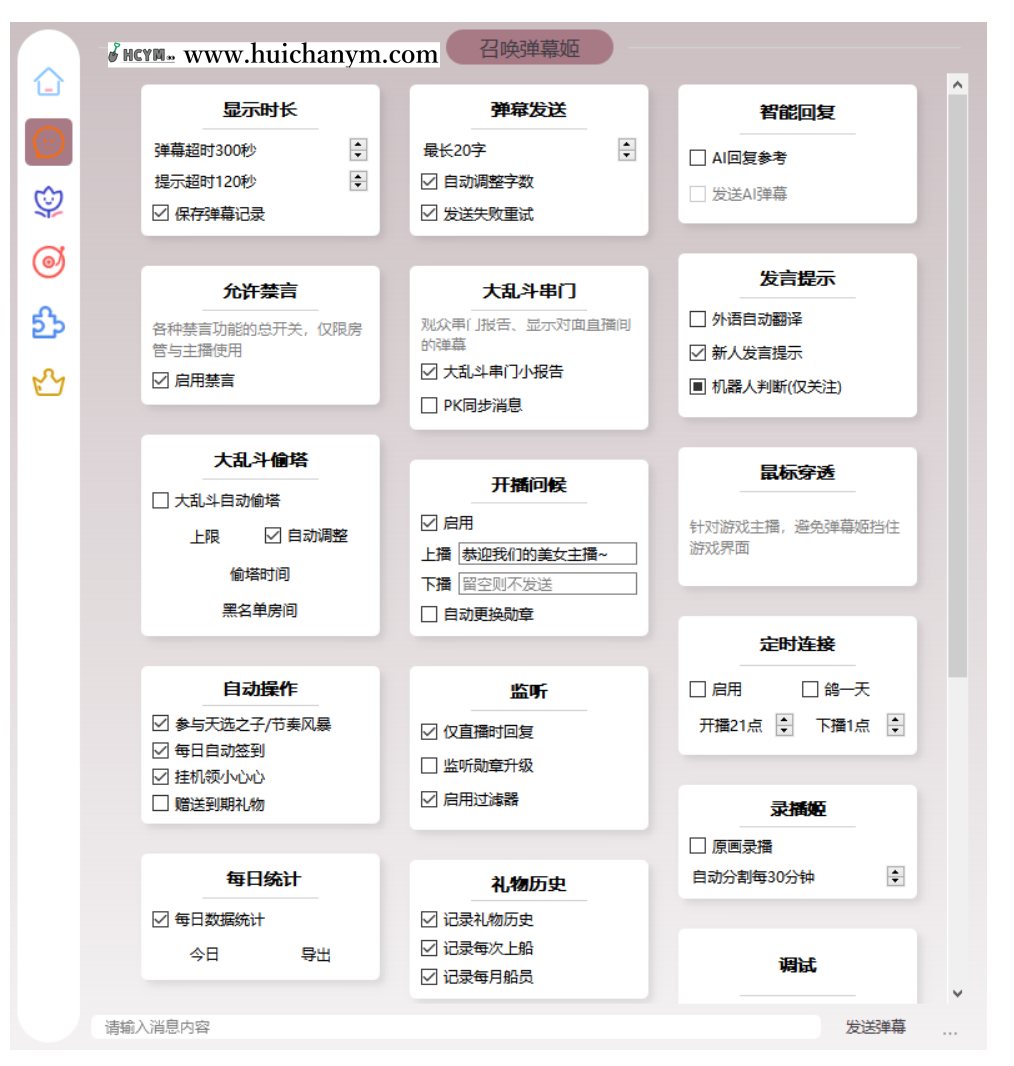The height and width of the screenshot is (1066, 1014).
Task: Select the home icon in the sidebar
Action: (x=47, y=83)
